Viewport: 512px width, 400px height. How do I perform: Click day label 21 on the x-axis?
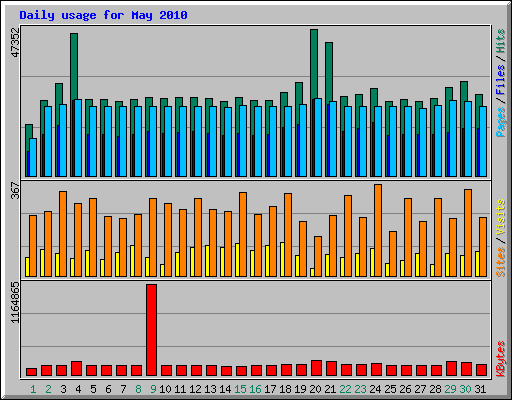[330, 389]
